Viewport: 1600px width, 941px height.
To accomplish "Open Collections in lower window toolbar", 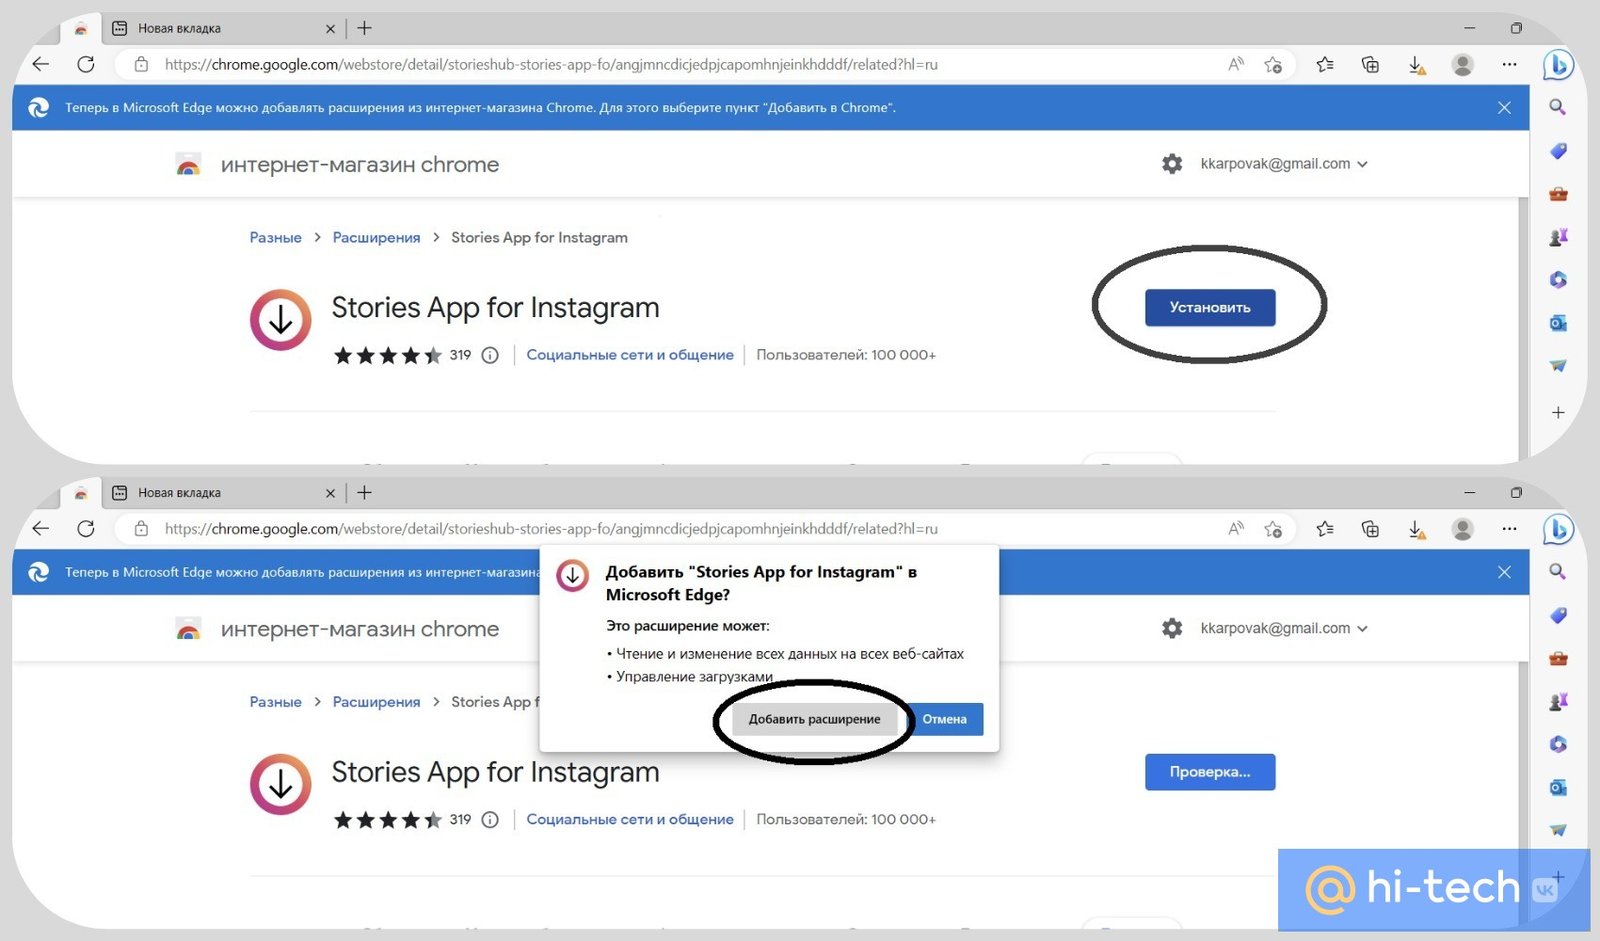I will click(x=1370, y=528).
